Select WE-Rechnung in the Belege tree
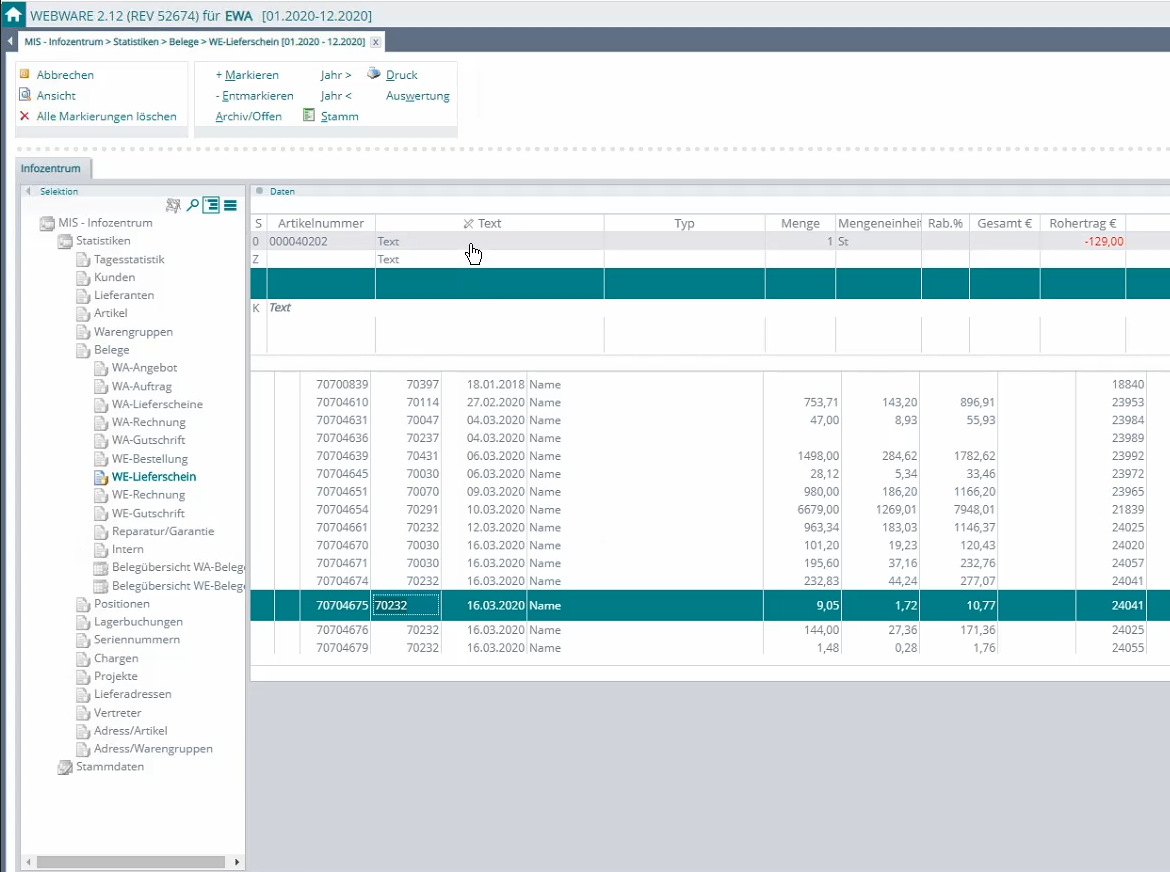The width and height of the screenshot is (1170, 872). point(148,495)
